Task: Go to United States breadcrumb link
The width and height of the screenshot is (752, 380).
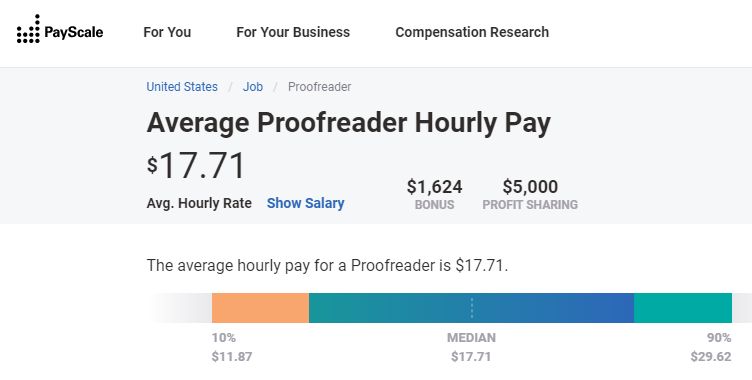Action: pos(182,87)
